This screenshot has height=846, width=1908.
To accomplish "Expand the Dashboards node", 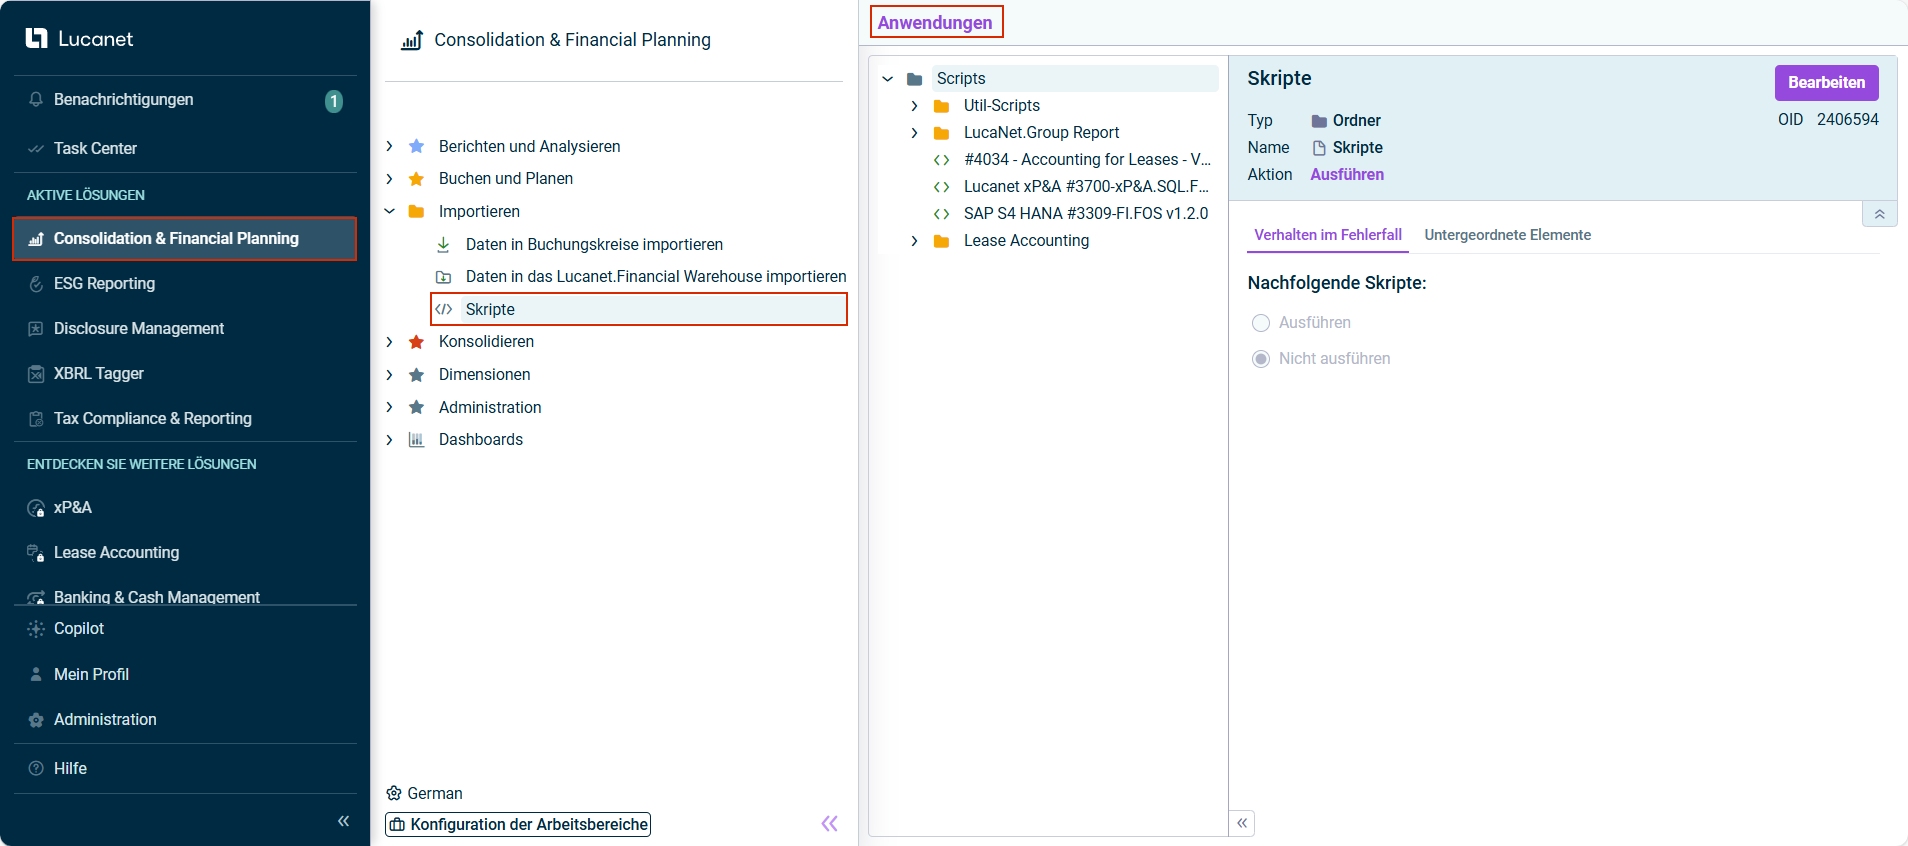I will (x=389, y=440).
